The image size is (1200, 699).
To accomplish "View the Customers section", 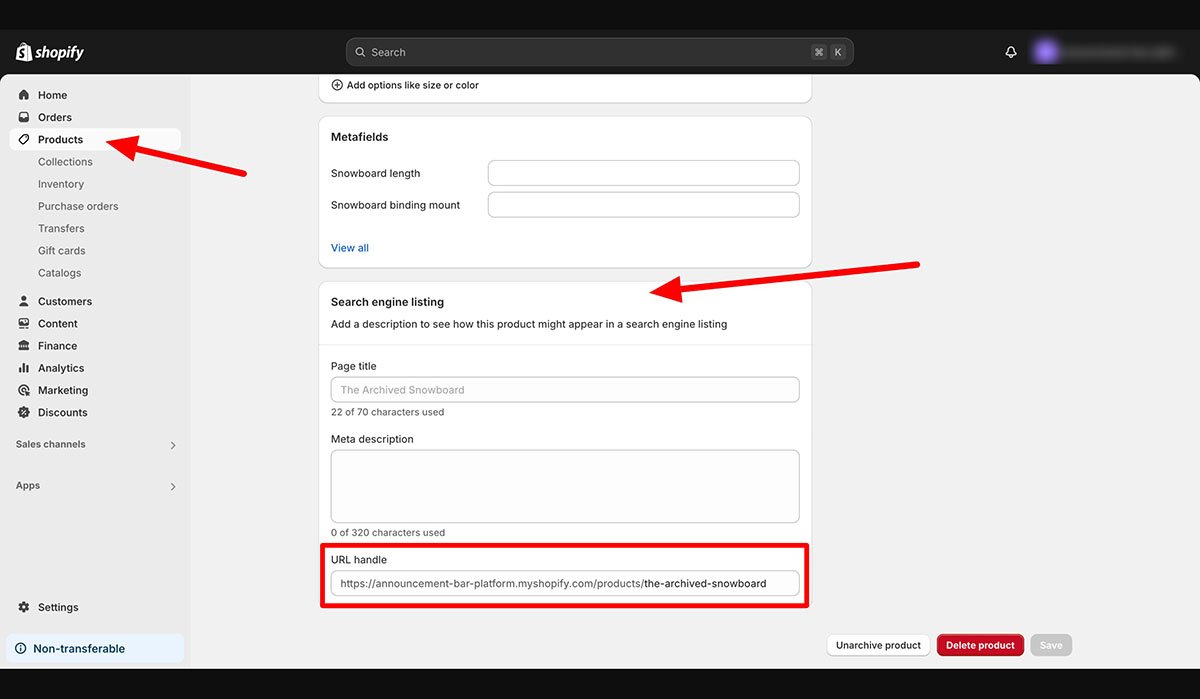I will point(64,300).
